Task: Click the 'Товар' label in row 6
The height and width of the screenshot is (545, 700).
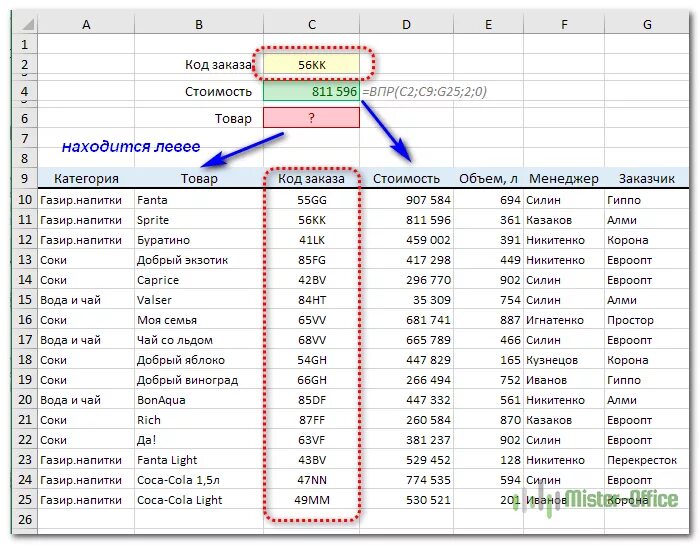Action: click(233, 118)
